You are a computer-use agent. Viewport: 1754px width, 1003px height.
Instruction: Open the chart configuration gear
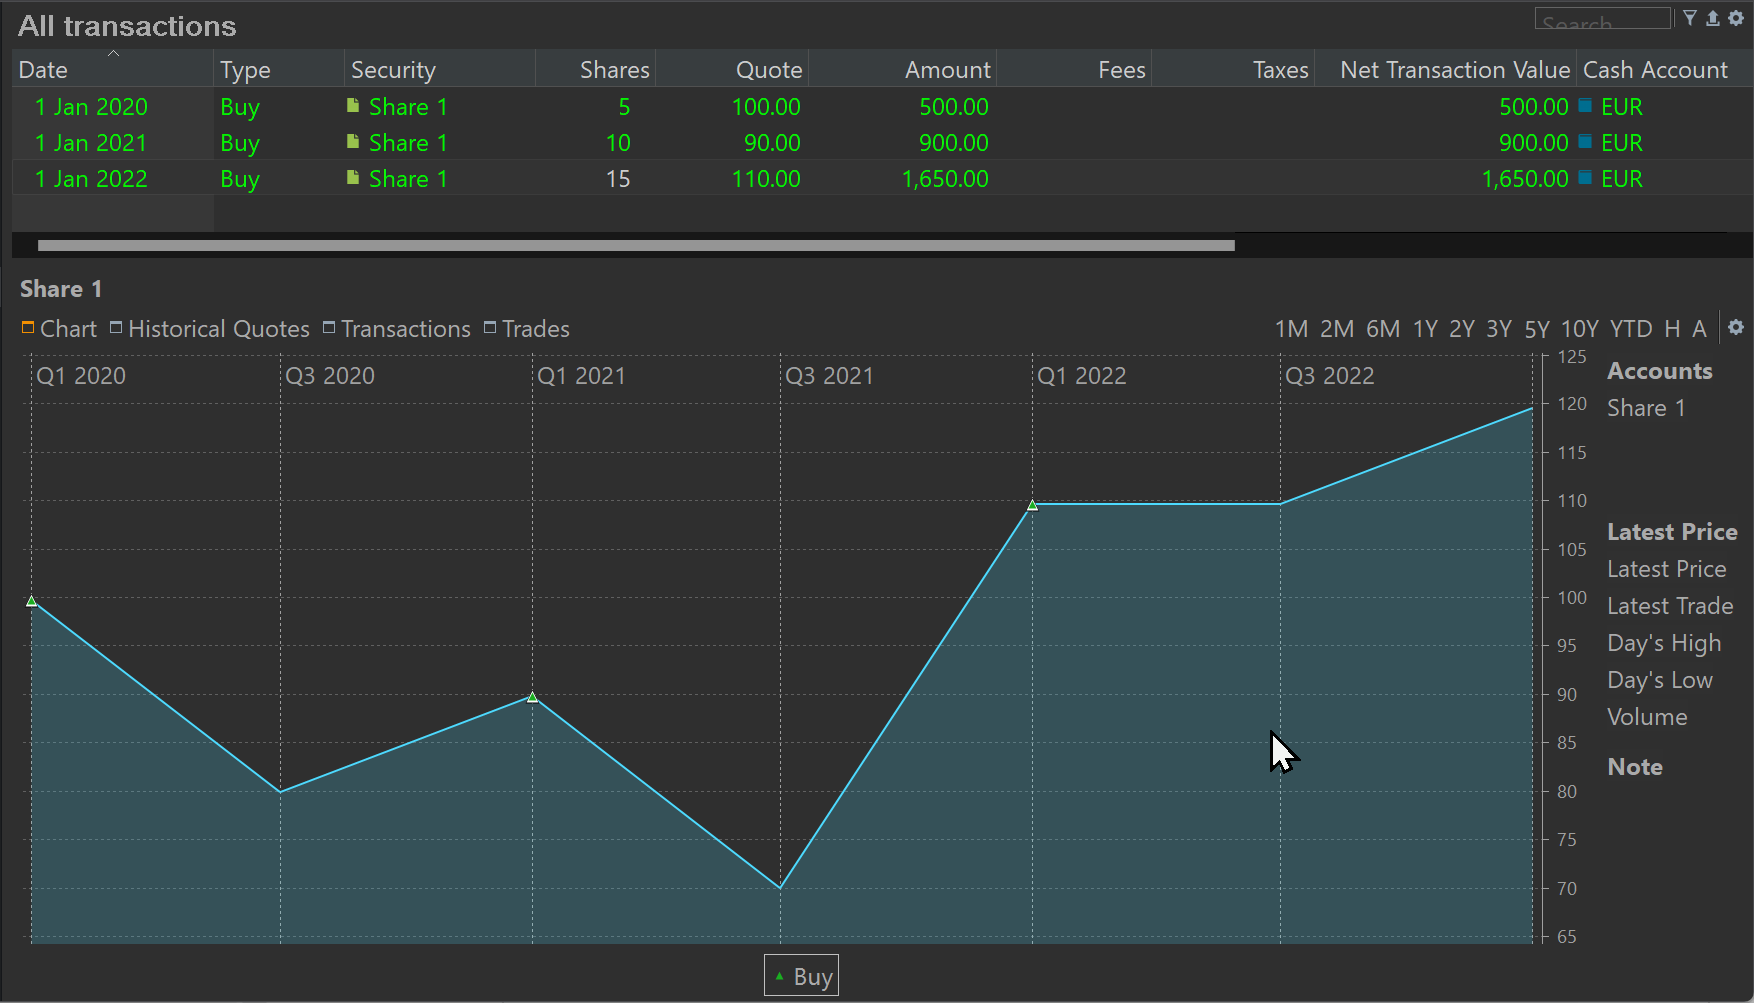click(x=1736, y=328)
